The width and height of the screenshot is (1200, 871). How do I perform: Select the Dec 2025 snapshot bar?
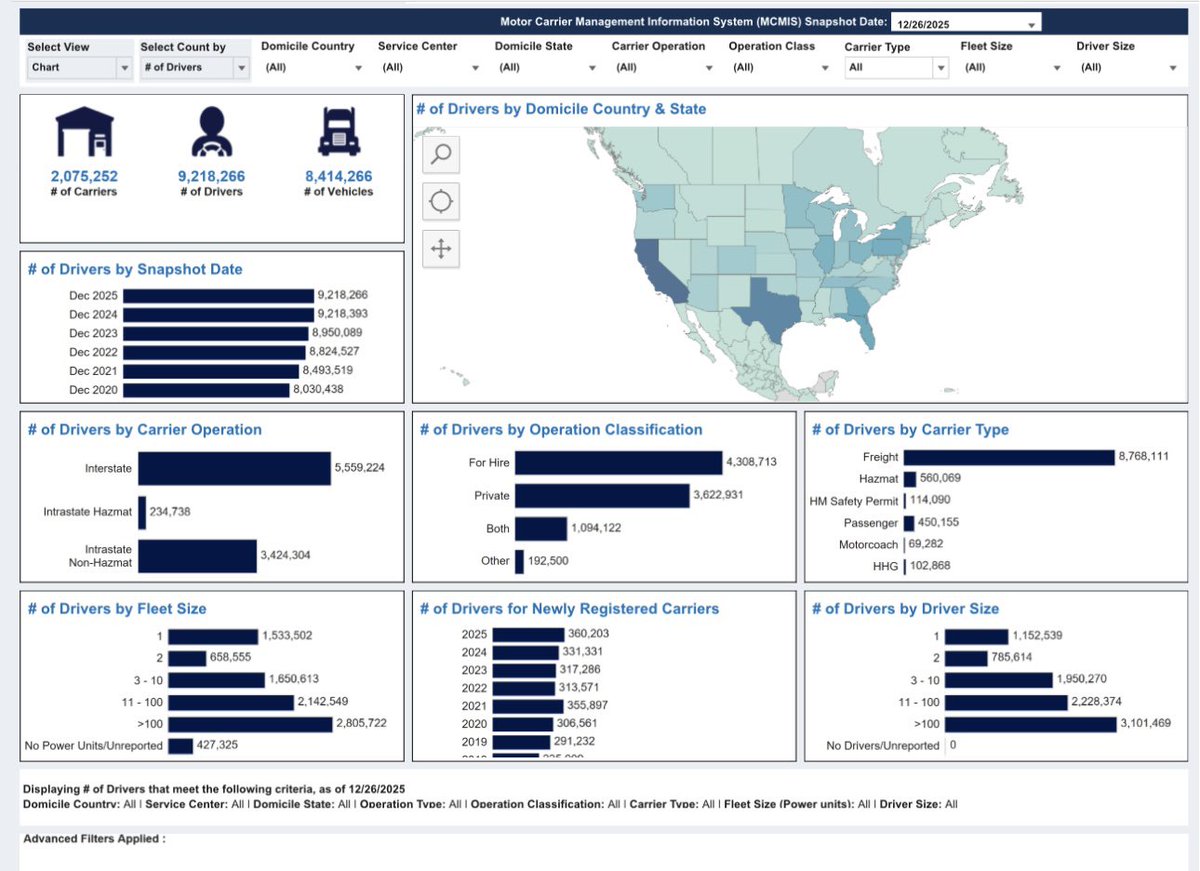[x=219, y=296]
